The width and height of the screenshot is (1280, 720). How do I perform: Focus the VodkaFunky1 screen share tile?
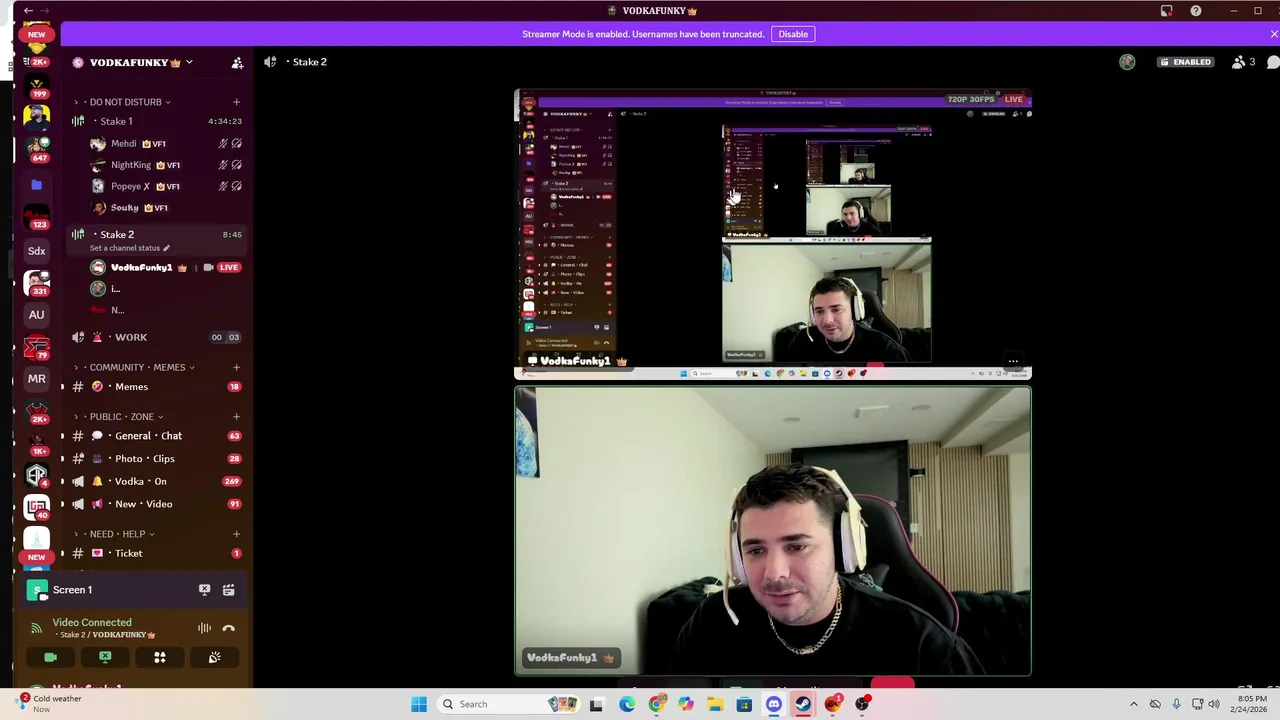click(772, 235)
